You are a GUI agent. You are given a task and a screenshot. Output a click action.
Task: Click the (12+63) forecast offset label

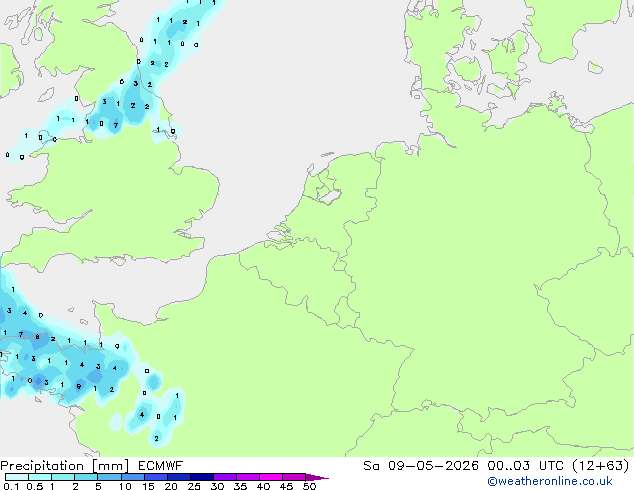(x=601, y=466)
